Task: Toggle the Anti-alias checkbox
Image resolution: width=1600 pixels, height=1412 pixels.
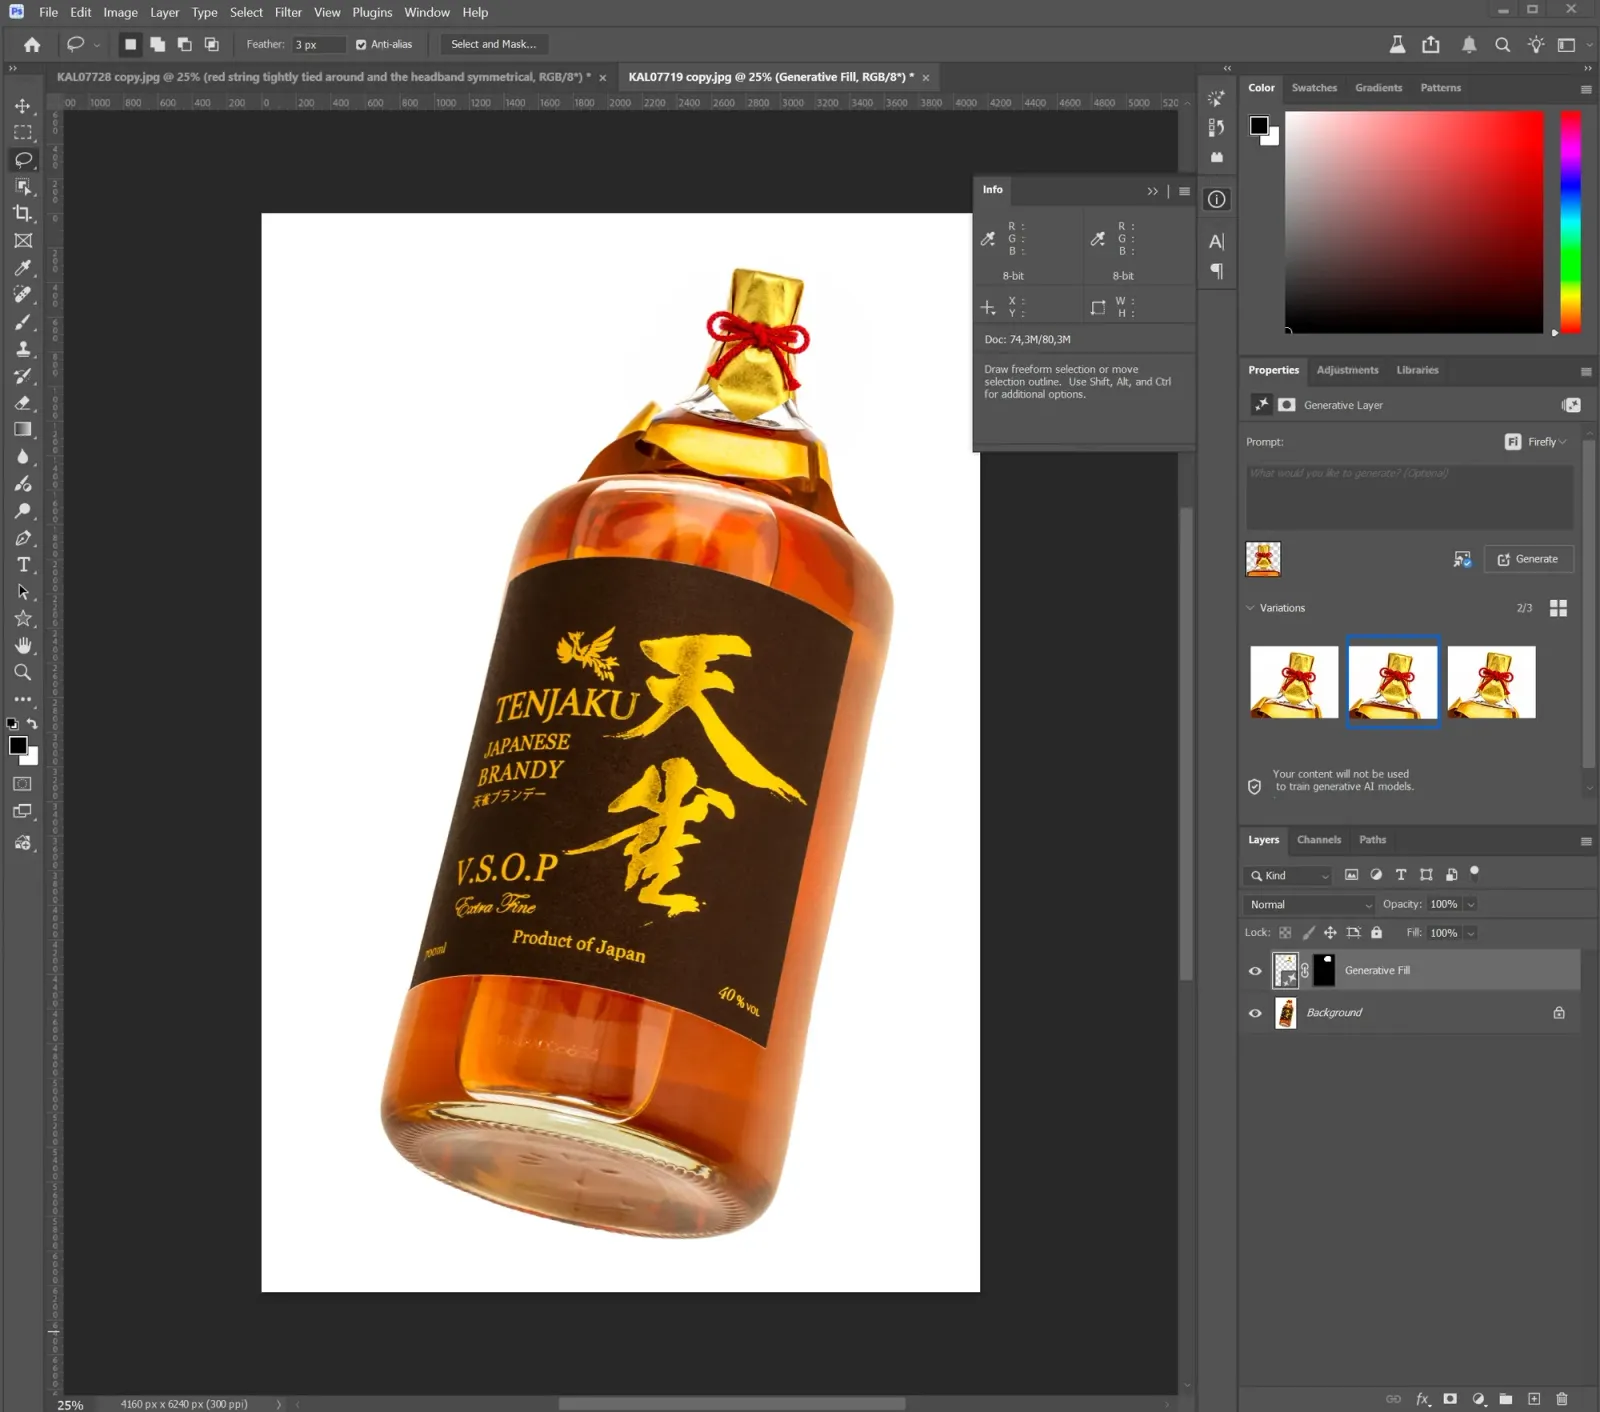Action: pyautogui.click(x=361, y=44)
